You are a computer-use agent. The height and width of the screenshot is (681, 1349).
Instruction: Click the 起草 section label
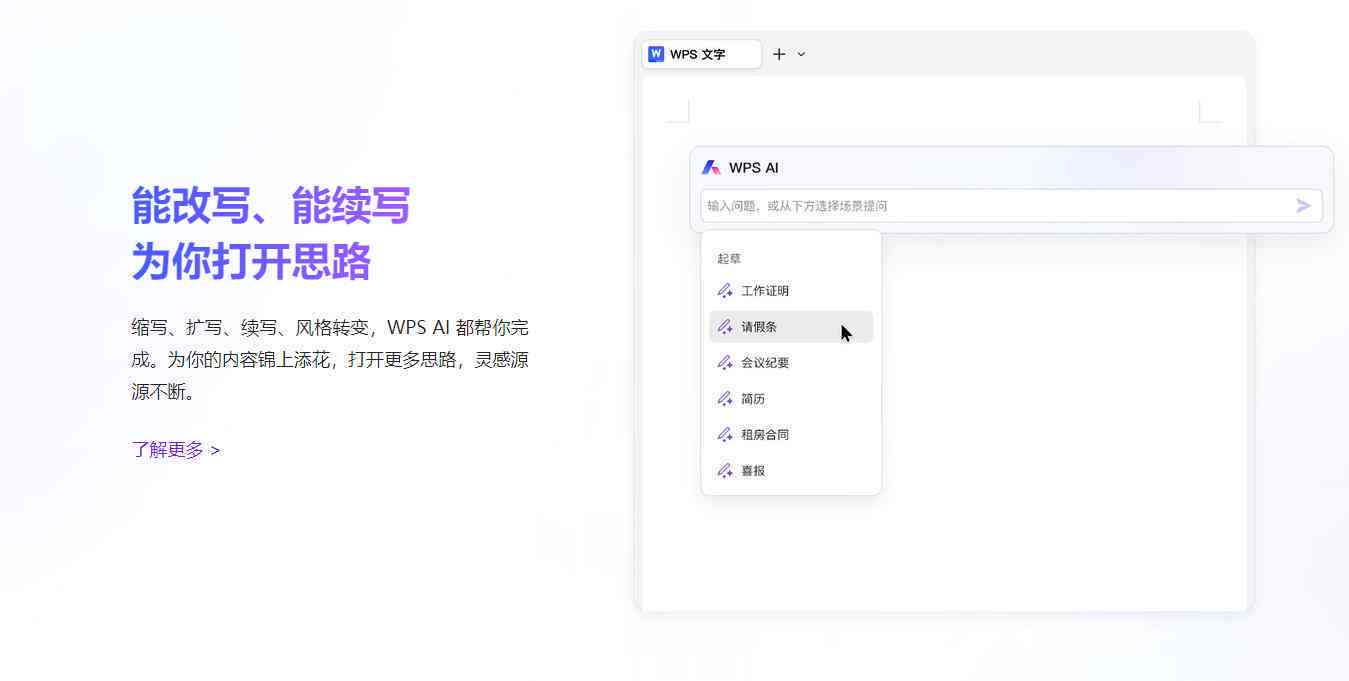[729, 259]
